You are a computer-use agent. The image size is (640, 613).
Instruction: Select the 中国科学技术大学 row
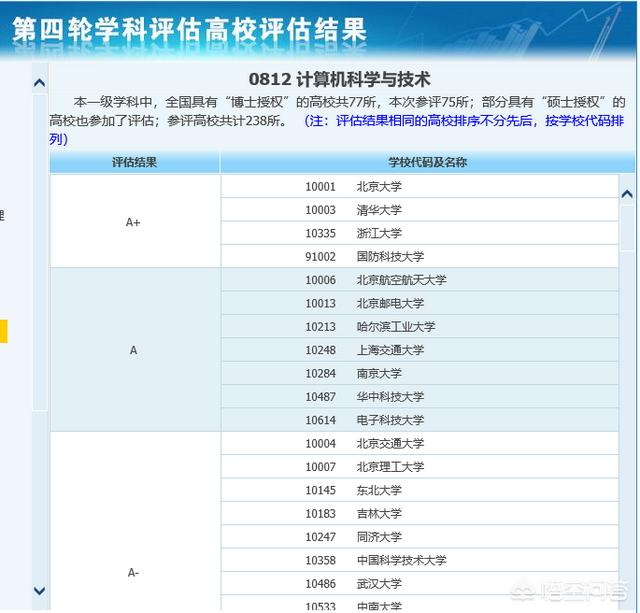pos(419,561)
